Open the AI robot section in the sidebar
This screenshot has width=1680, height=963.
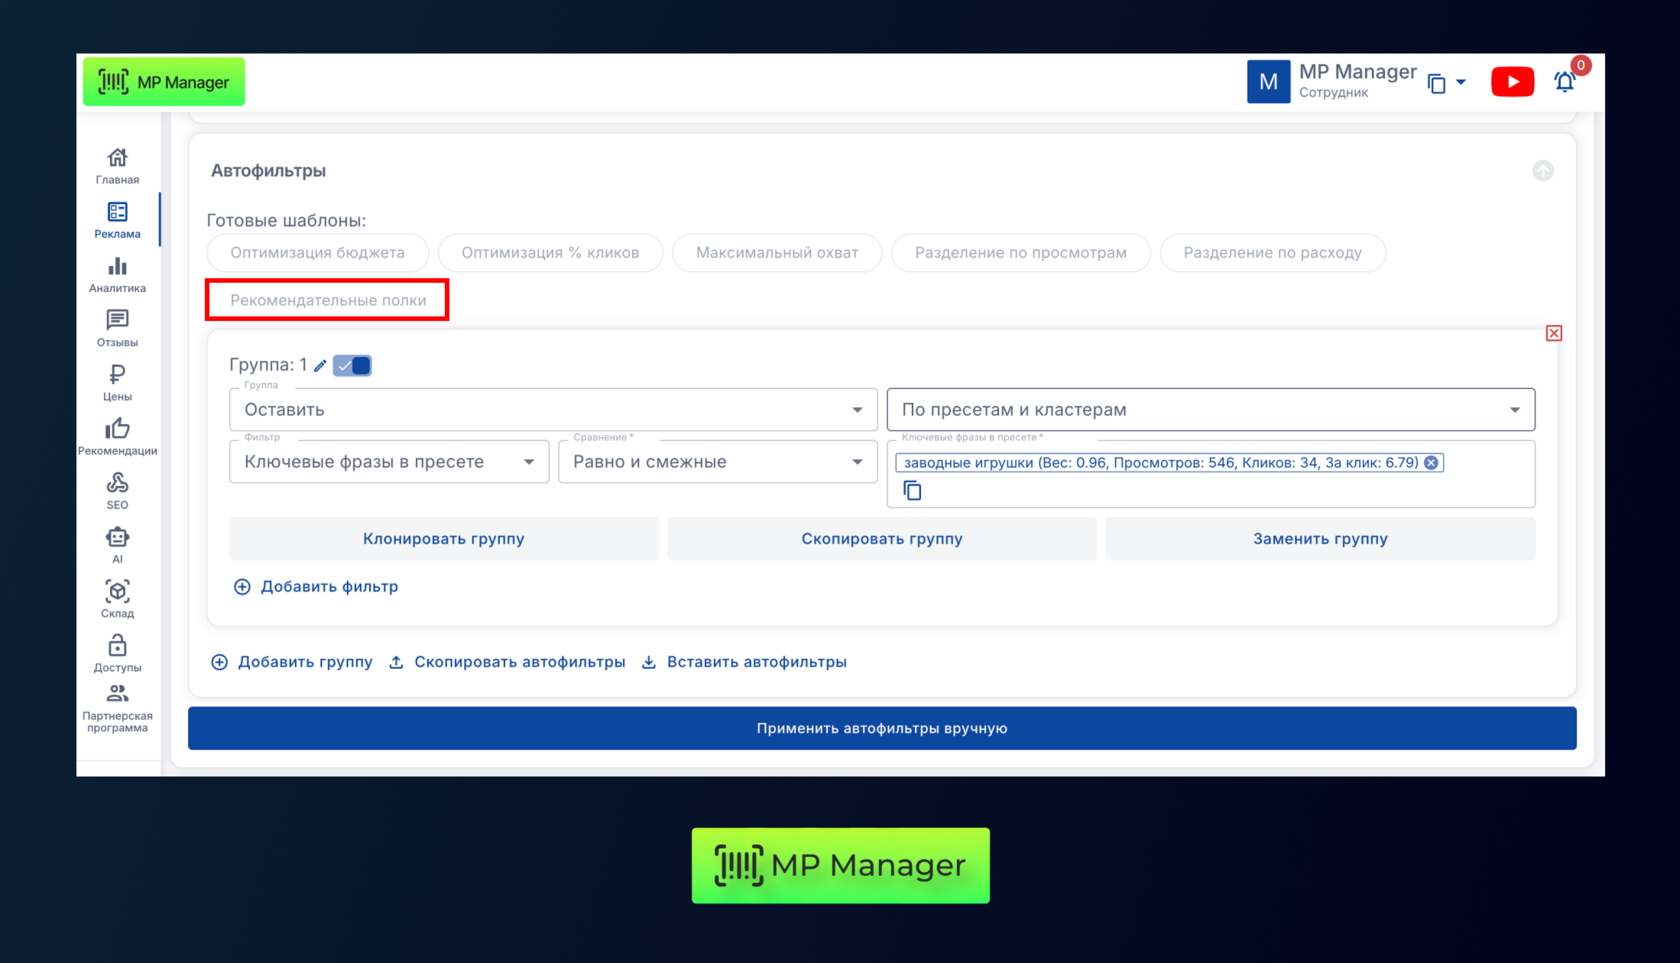tap(117, 544)
